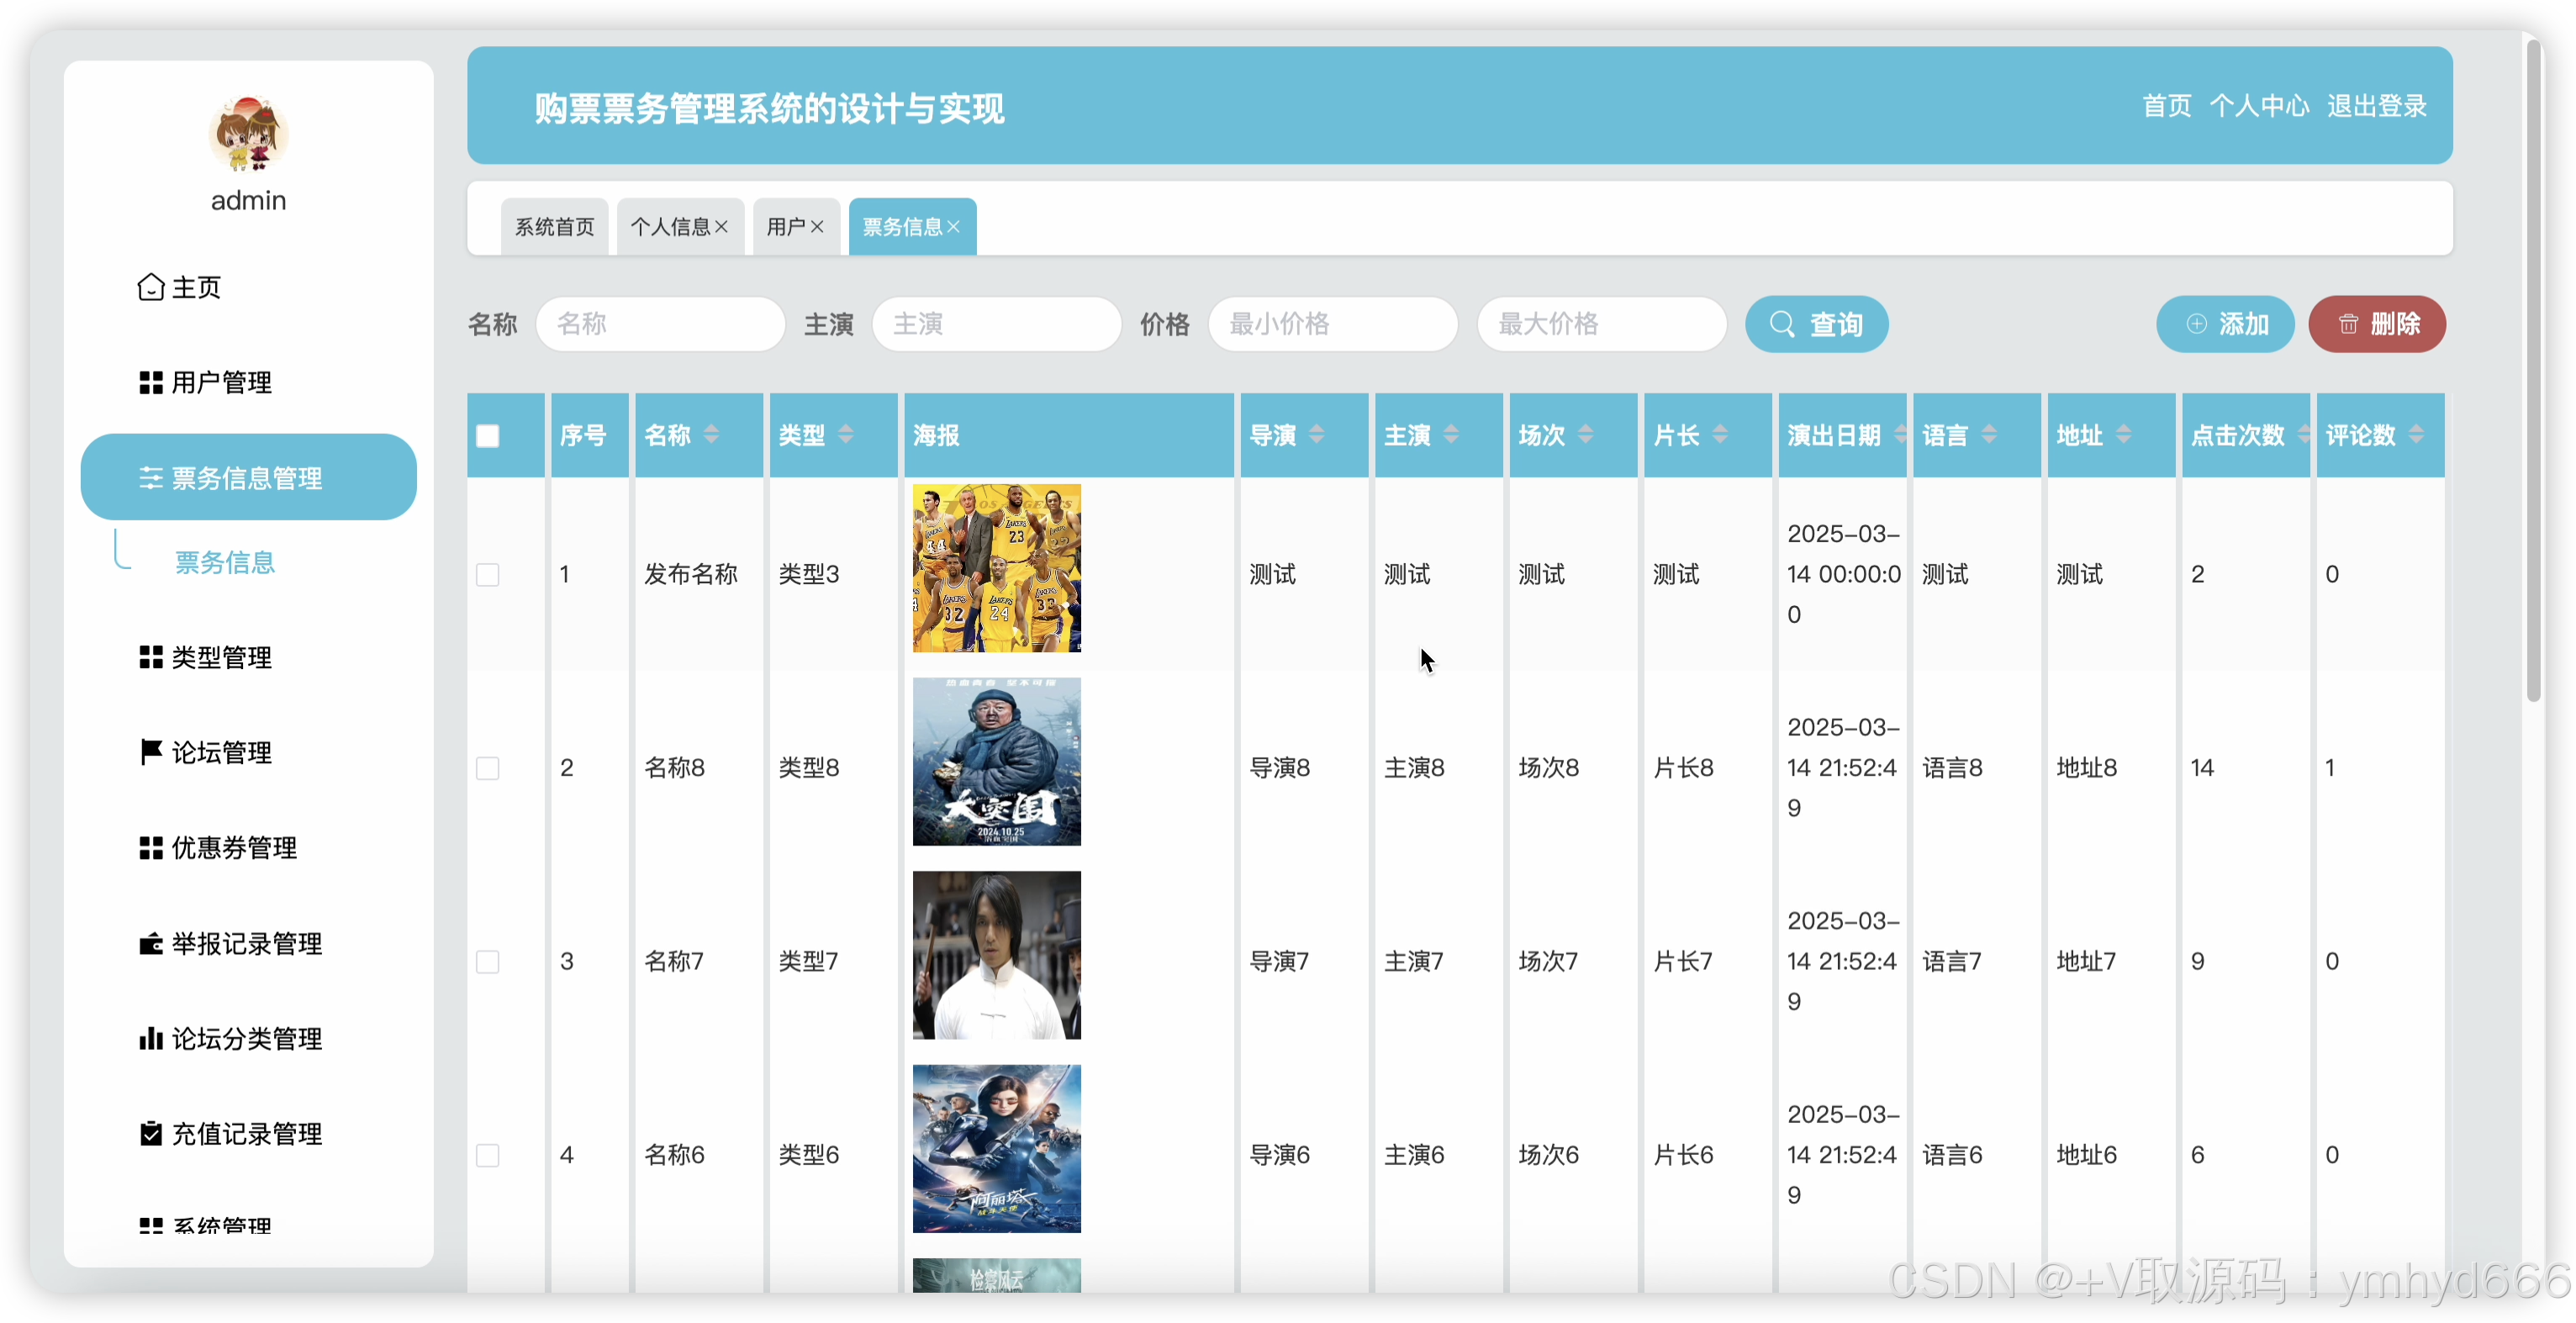
Task: Sort the table by 名称 column arrows
Action: point(711,435)
